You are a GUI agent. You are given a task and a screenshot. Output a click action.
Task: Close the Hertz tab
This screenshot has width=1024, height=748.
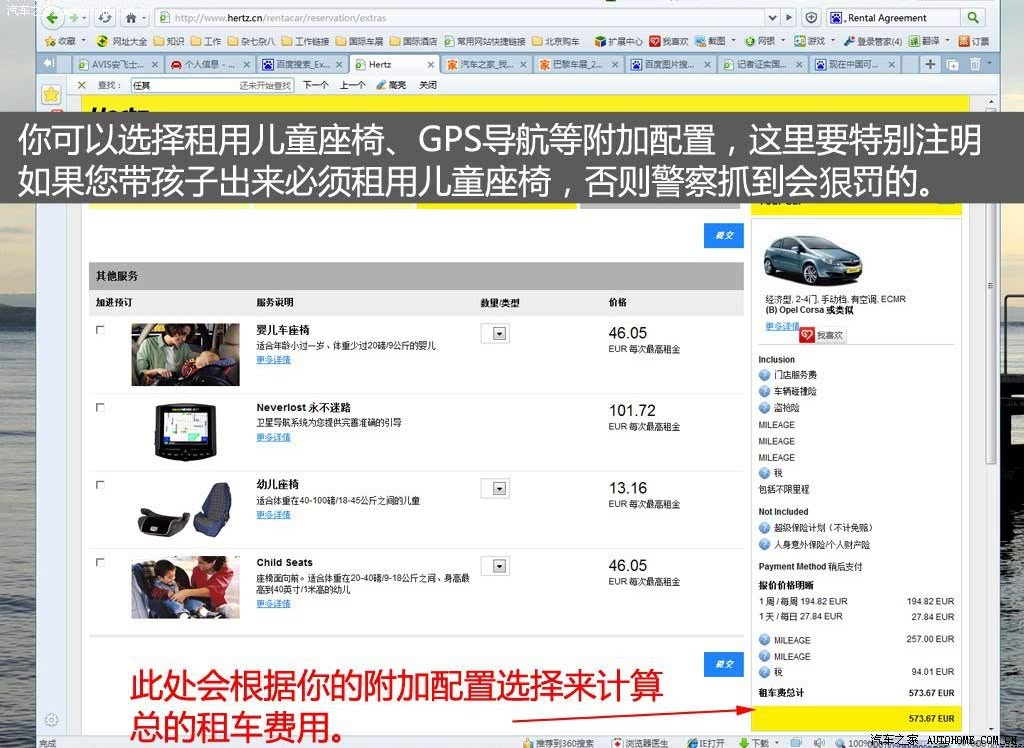431,64
